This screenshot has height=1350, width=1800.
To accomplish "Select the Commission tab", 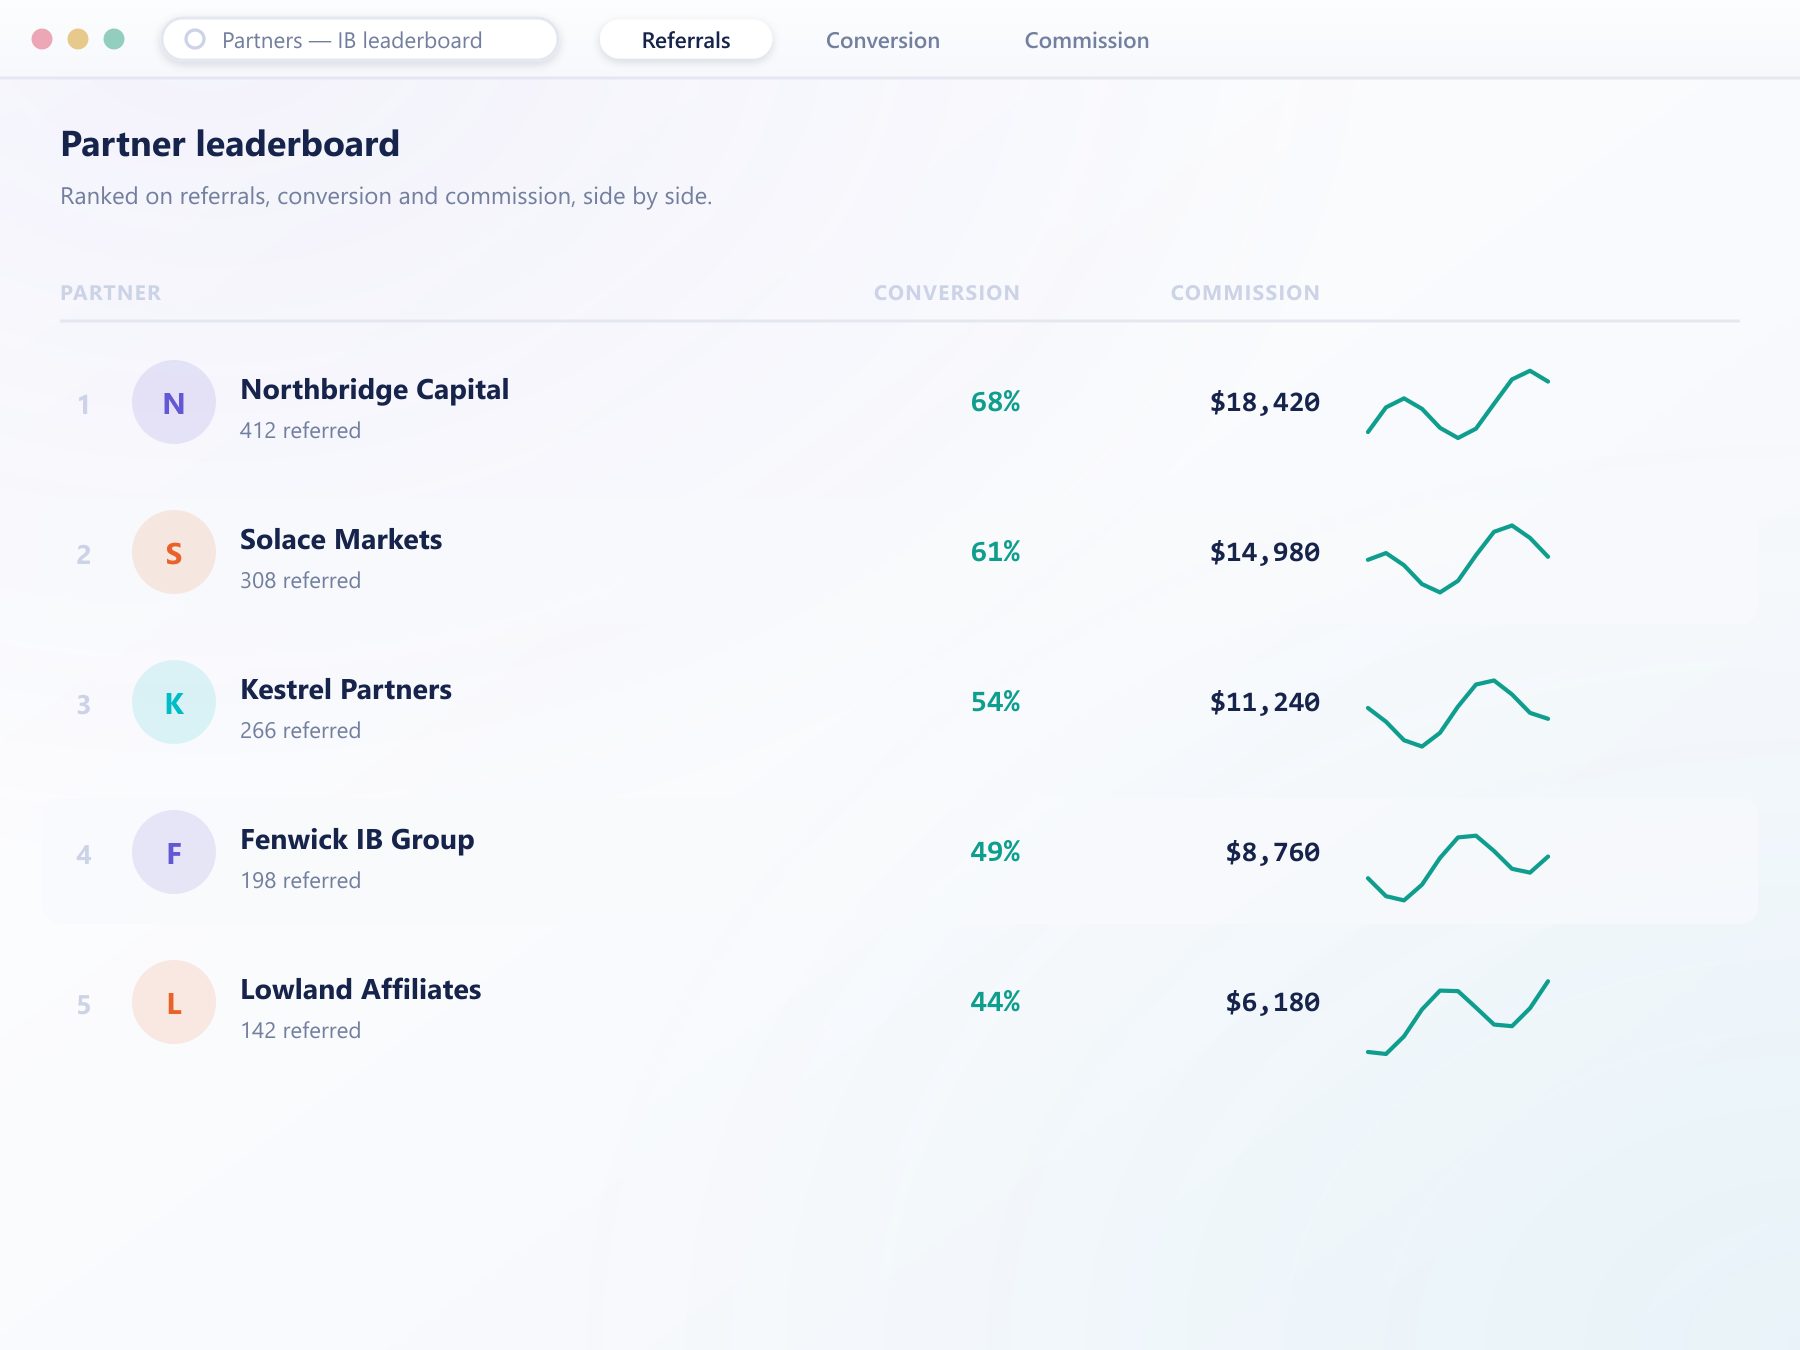I will click(x=1087, y=40).
